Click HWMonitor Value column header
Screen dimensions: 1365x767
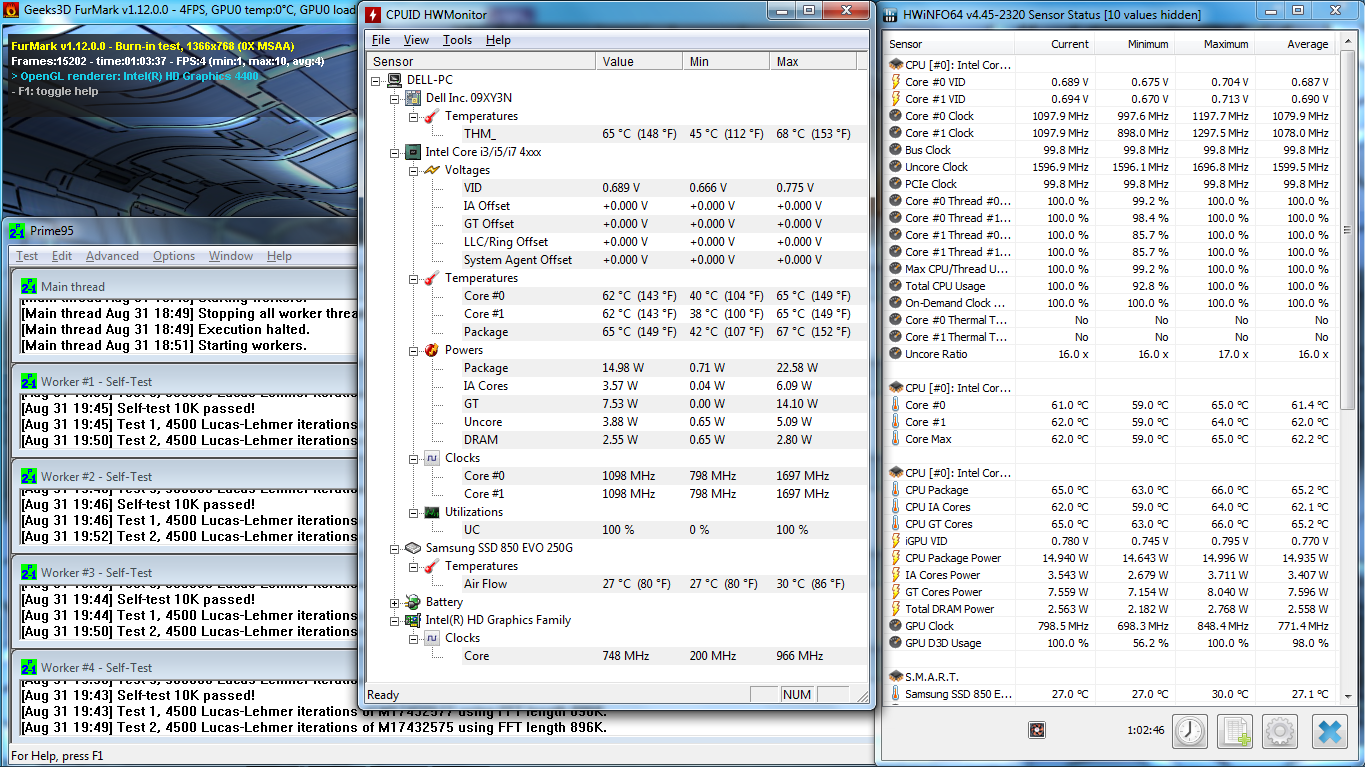click(x=640, y=61)
